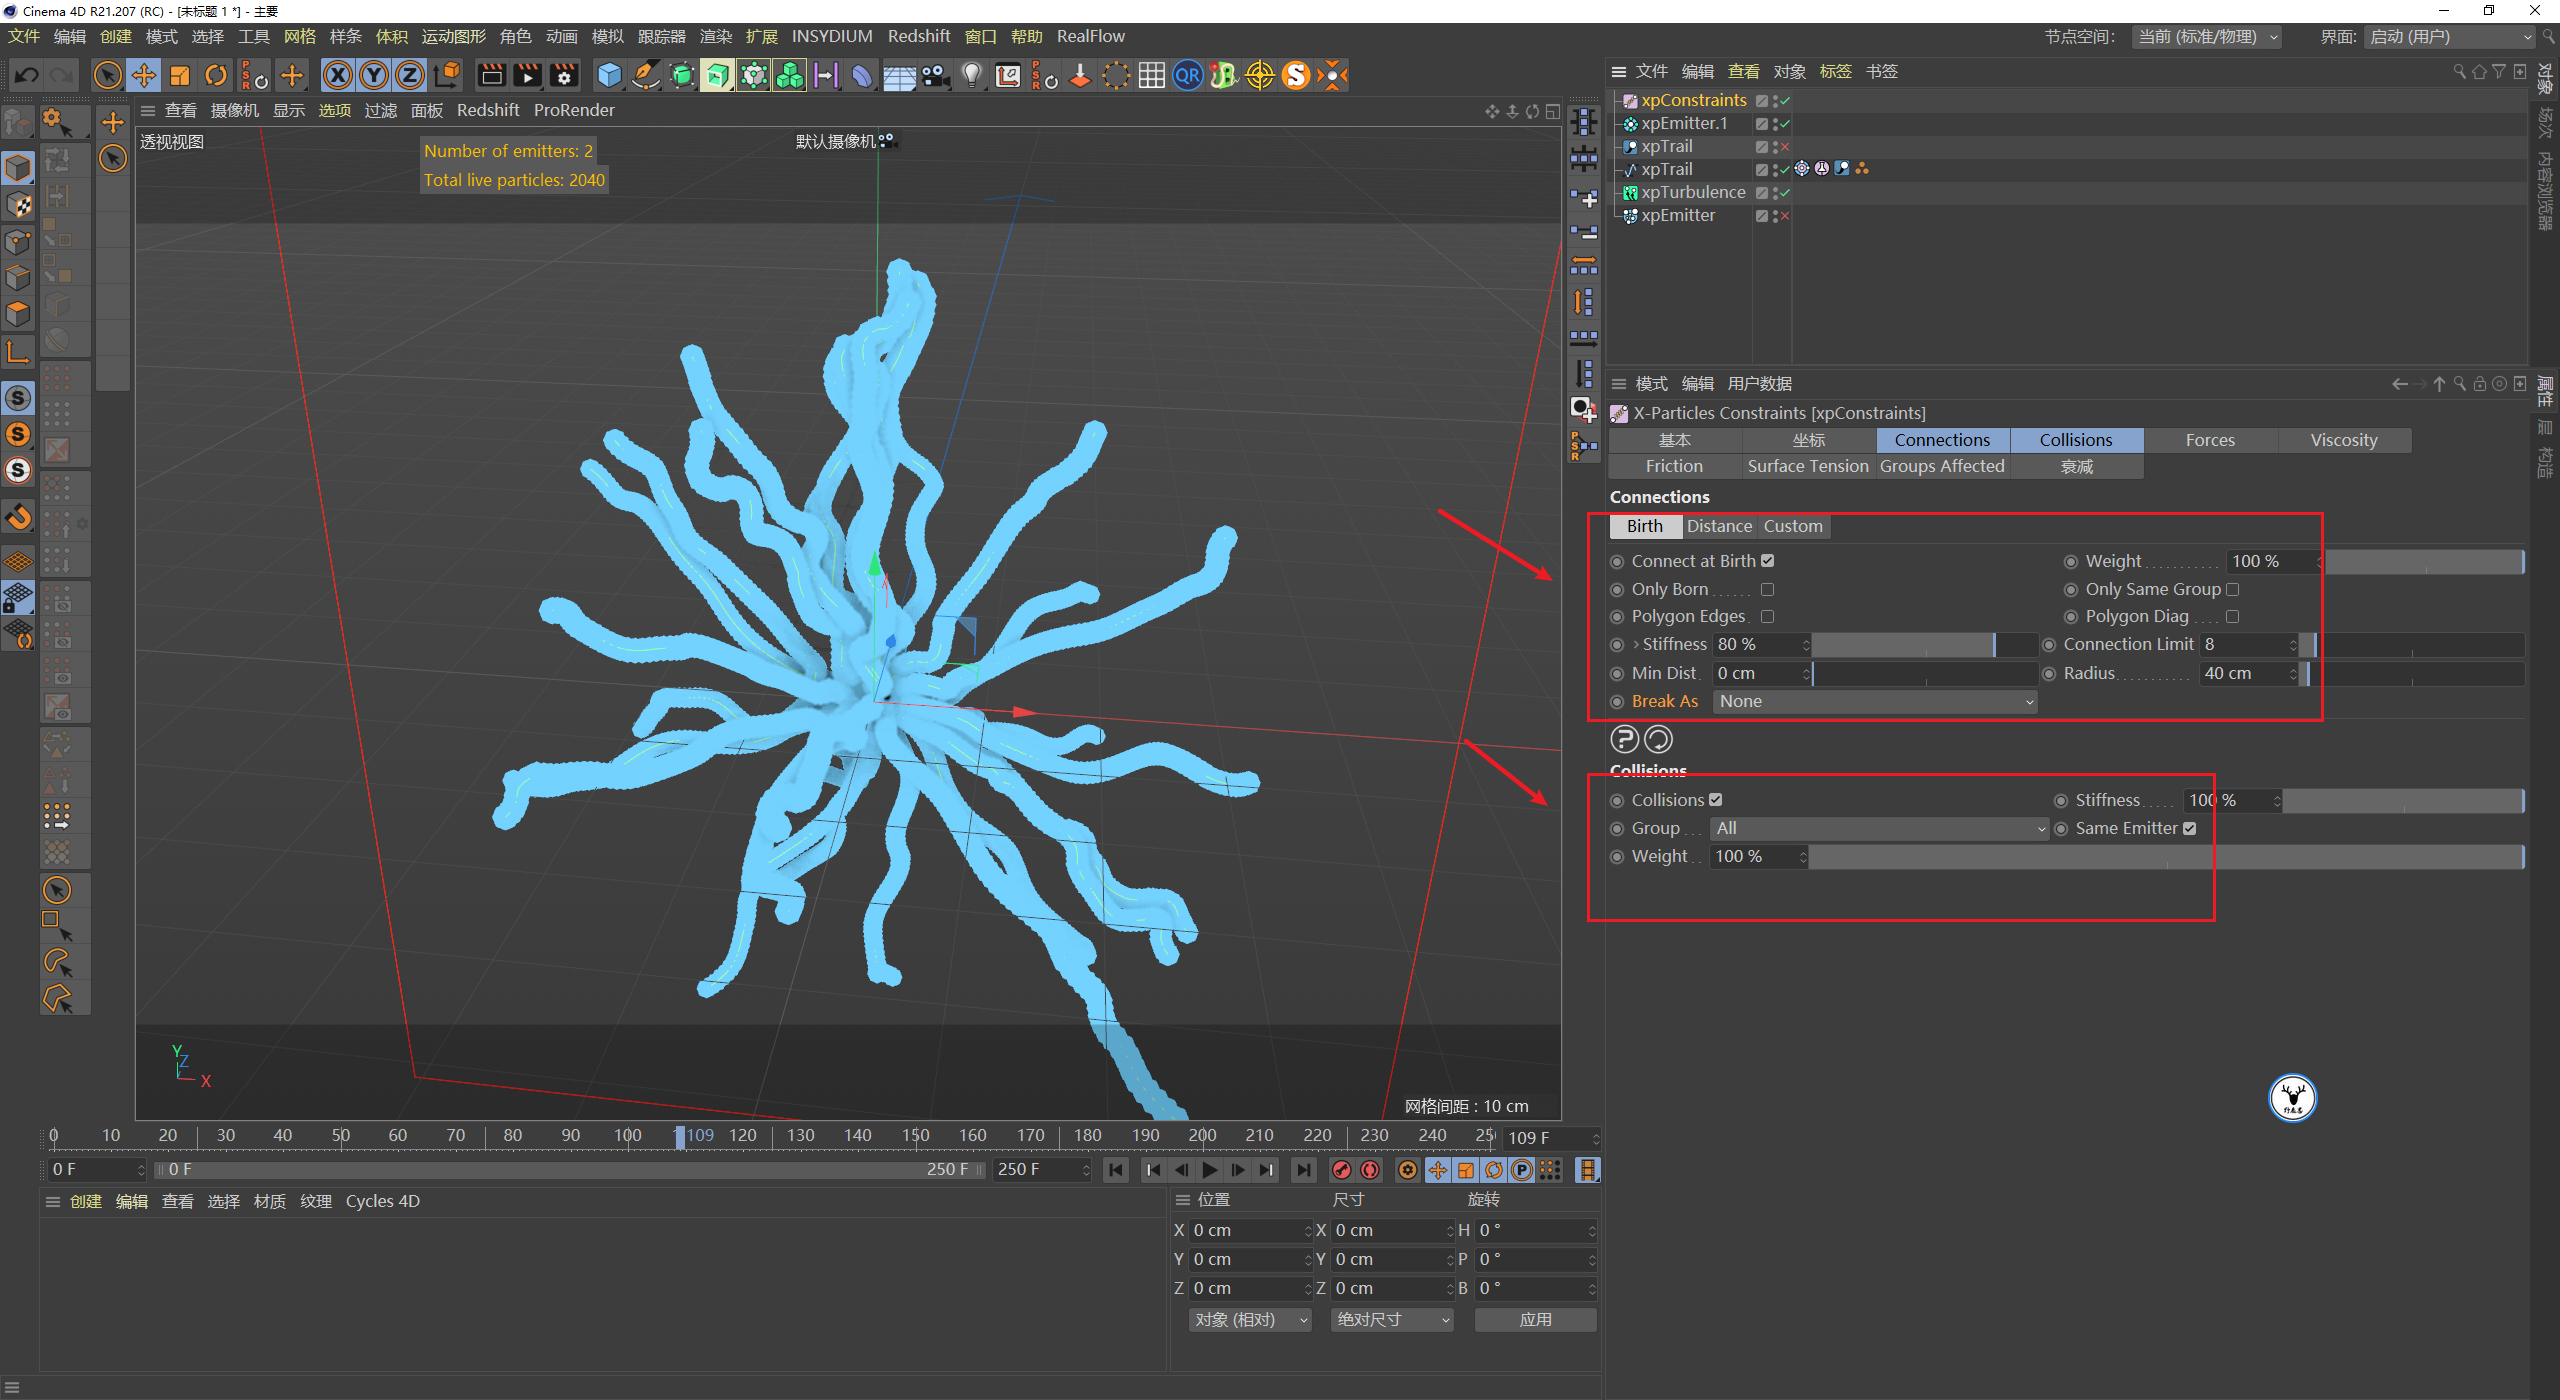Open the collisions Group dropdown
Image resolution: width=2560 pixels, height=1400 pixels.
coord(1879,828)
